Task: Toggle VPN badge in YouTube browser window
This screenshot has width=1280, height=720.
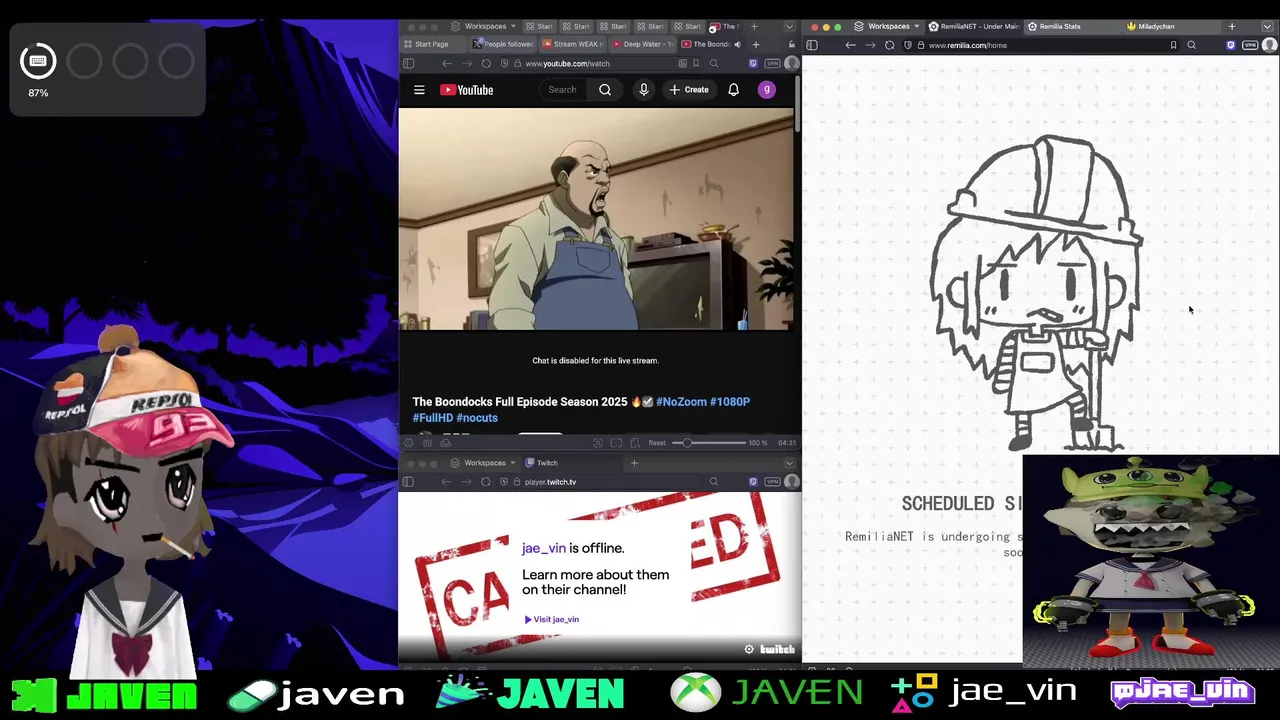Action: [x=772, y=63]
